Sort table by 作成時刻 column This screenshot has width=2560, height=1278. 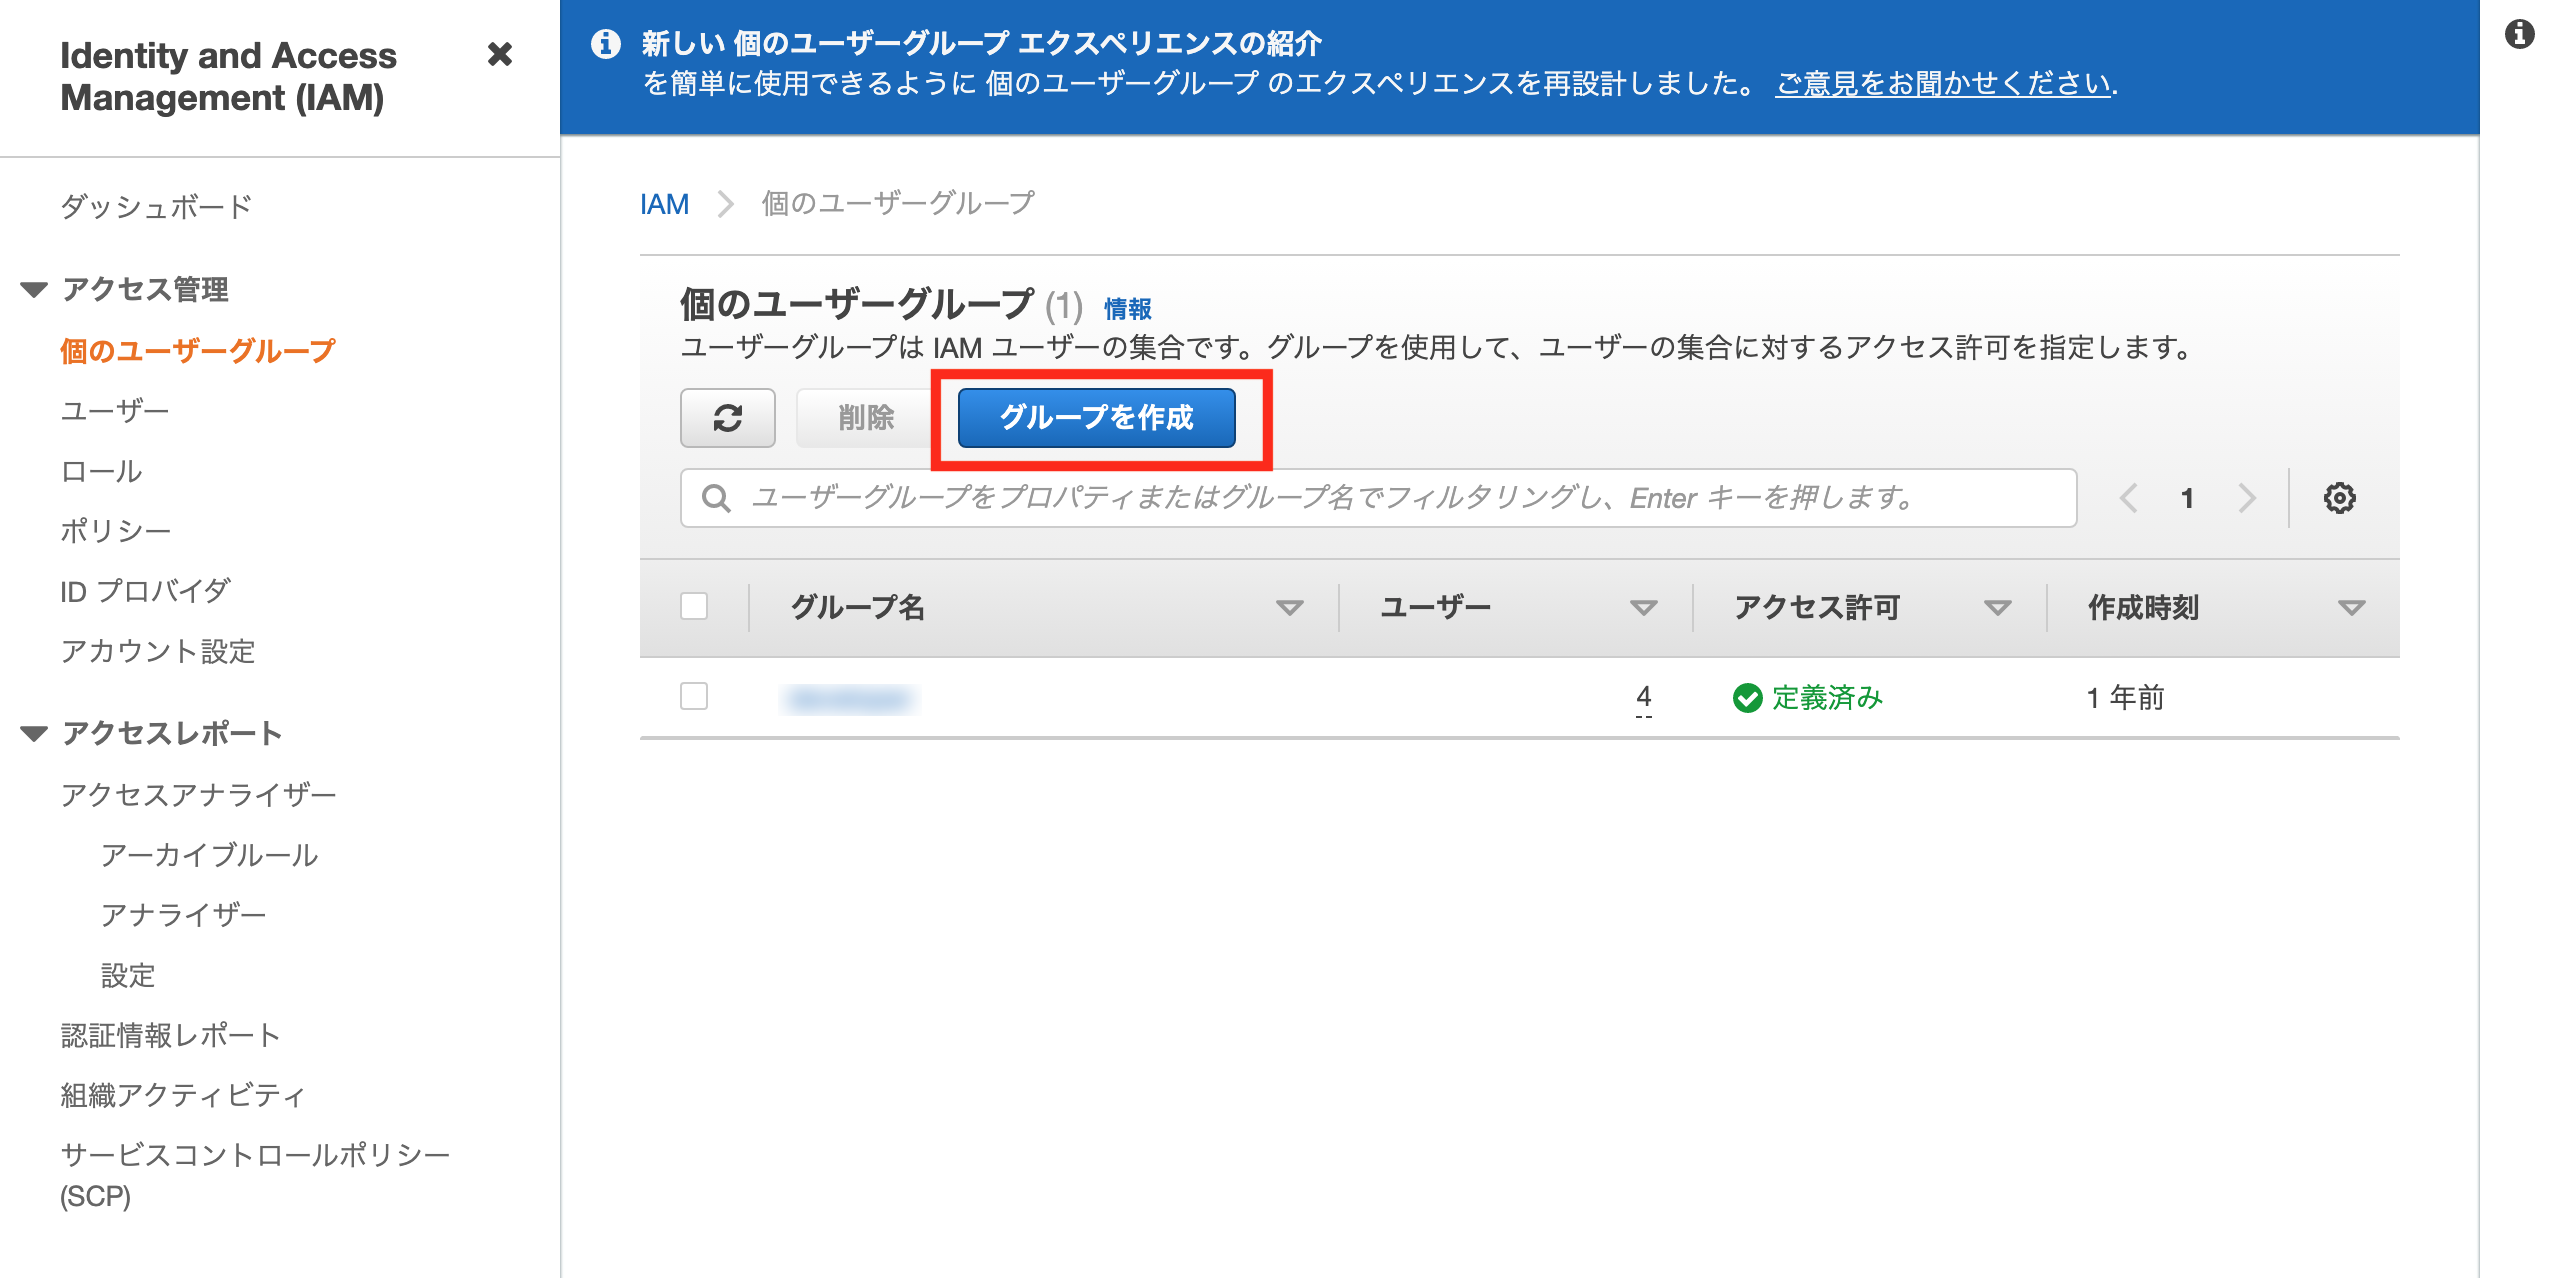tap(2351, 606)
